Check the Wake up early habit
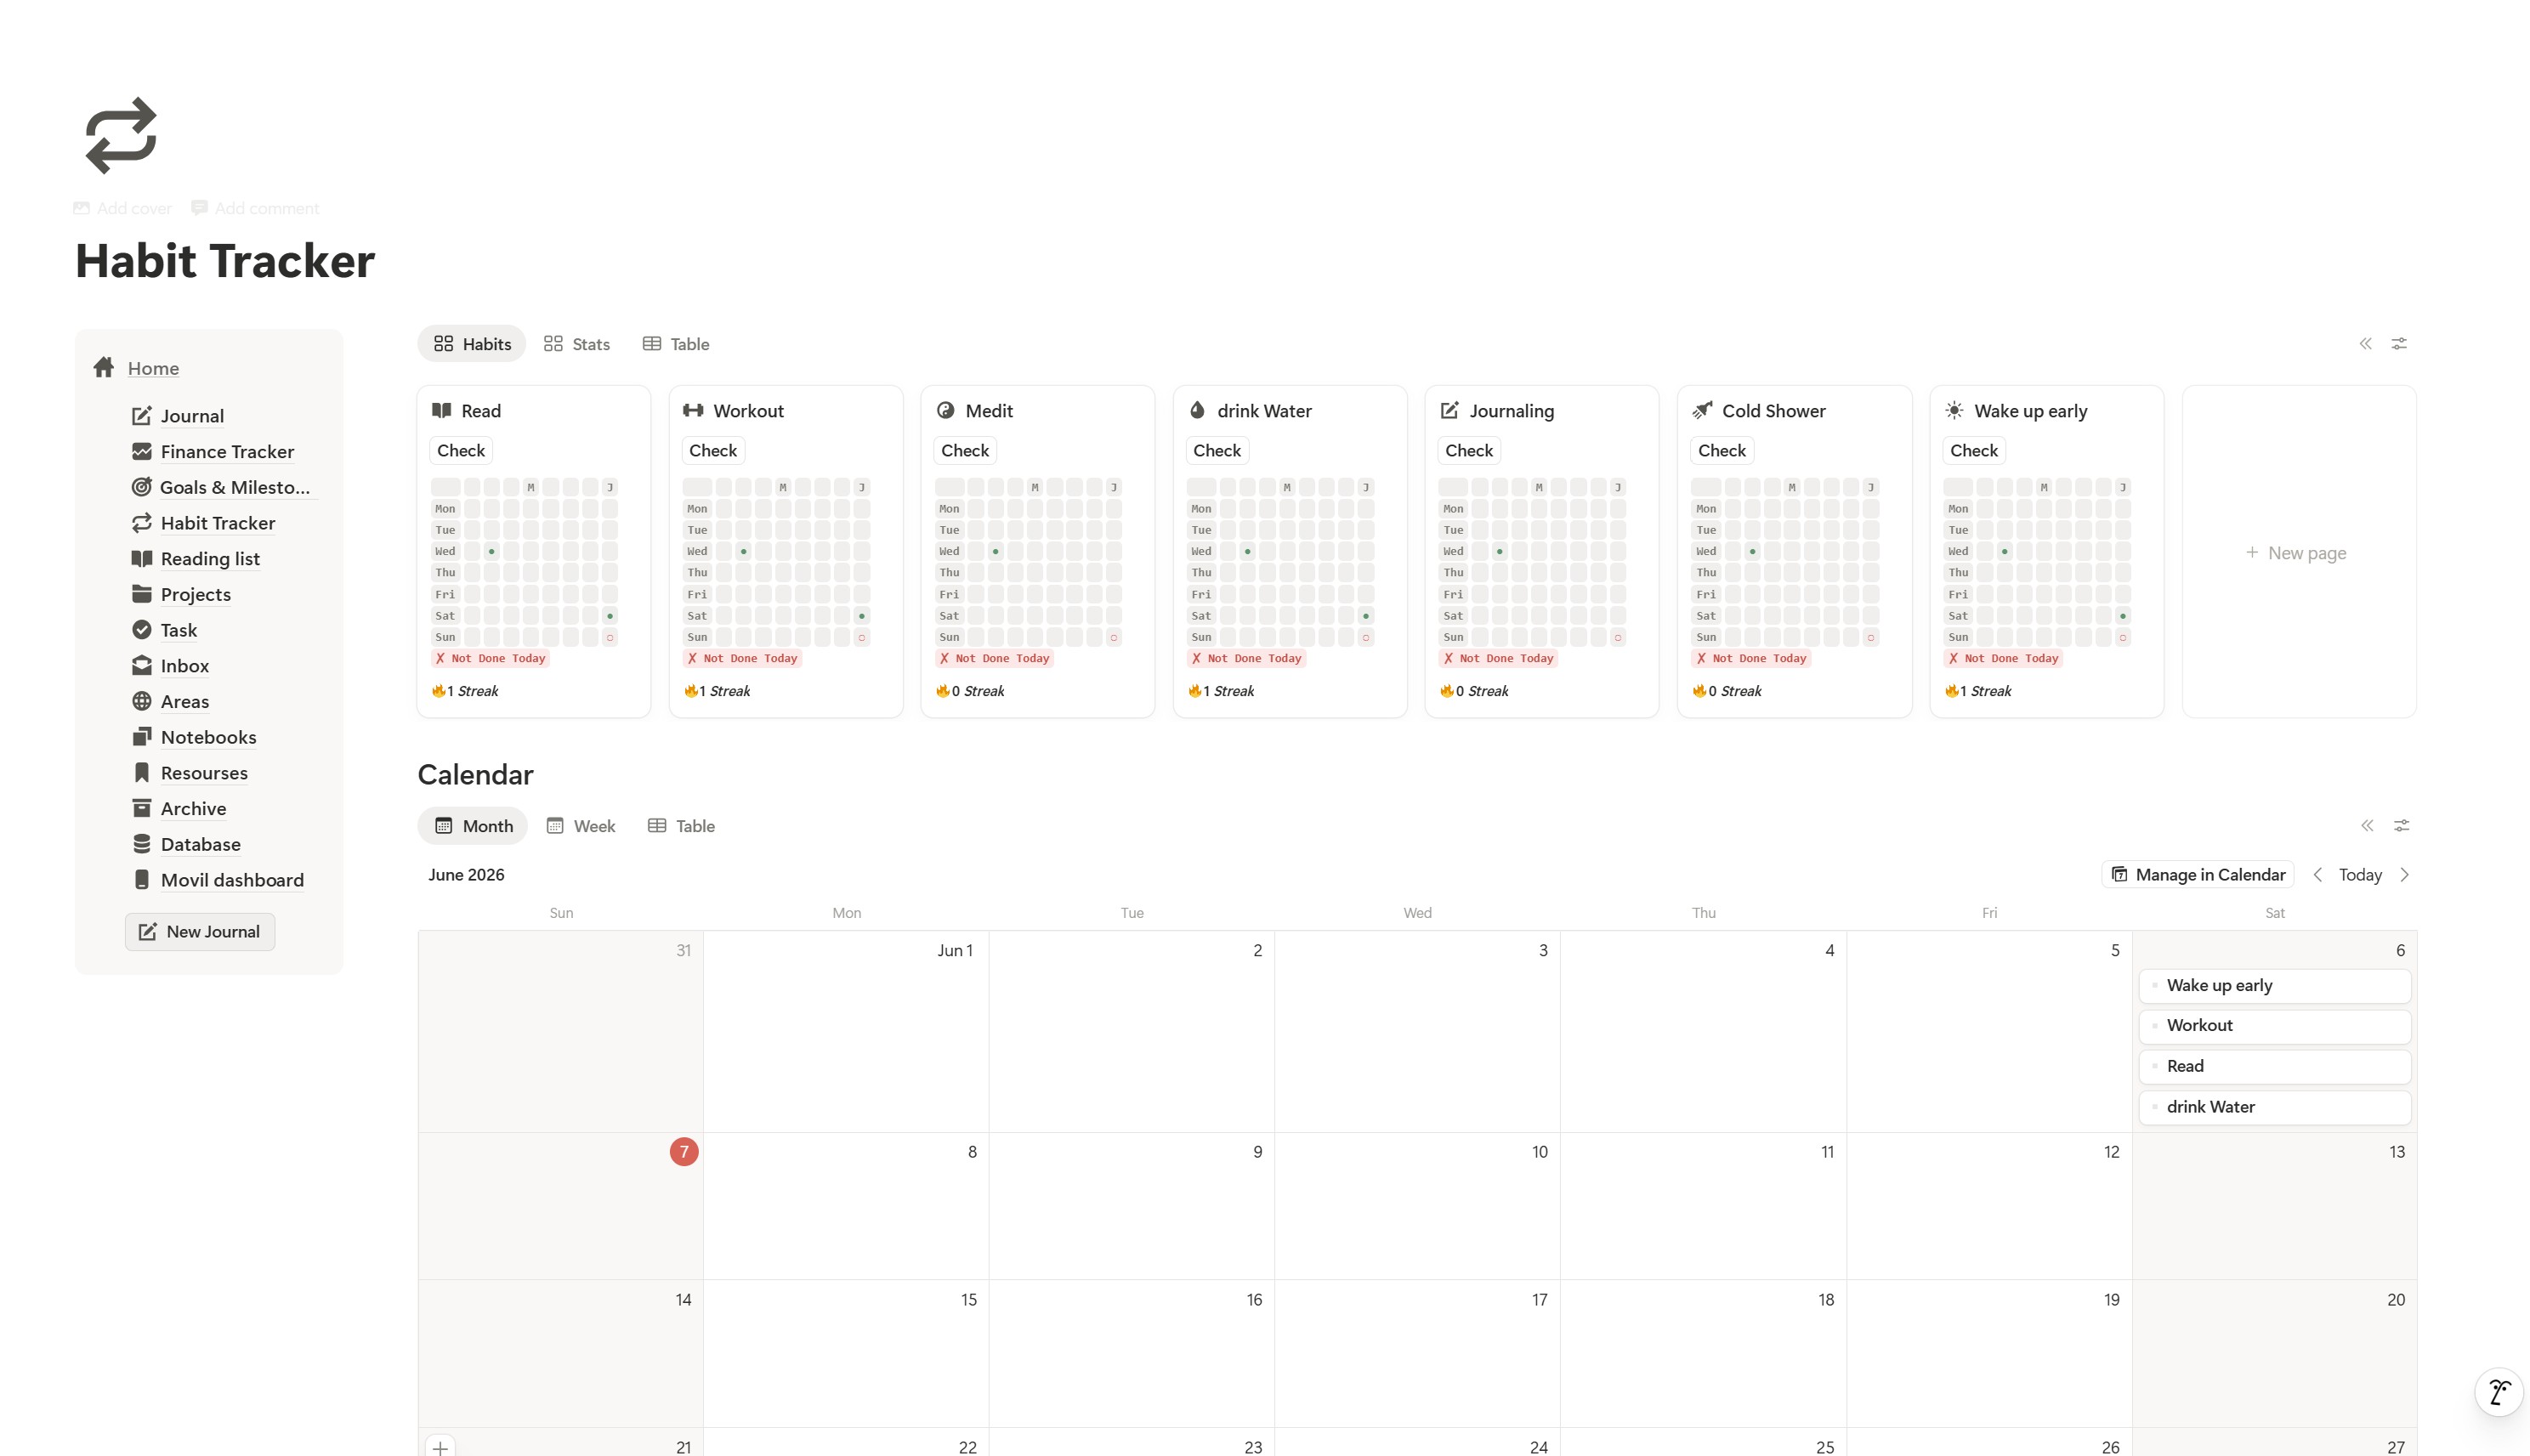The image size is (2530, 1456). (x=1974, y=451)
